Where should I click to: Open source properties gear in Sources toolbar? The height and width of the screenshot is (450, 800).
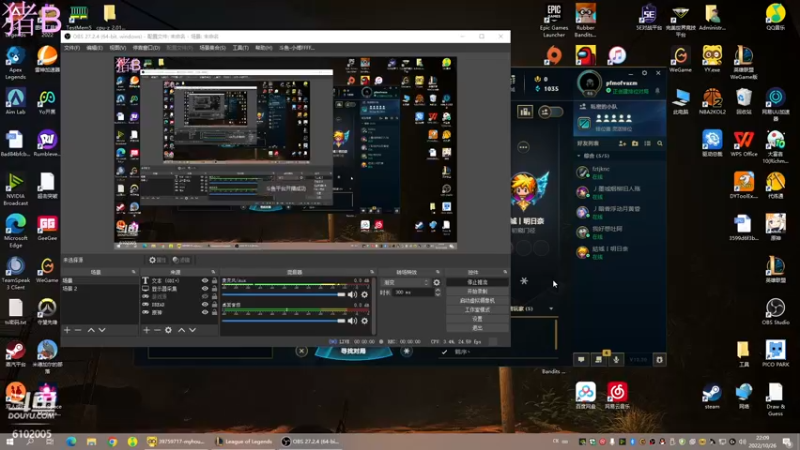coord(168,330)
